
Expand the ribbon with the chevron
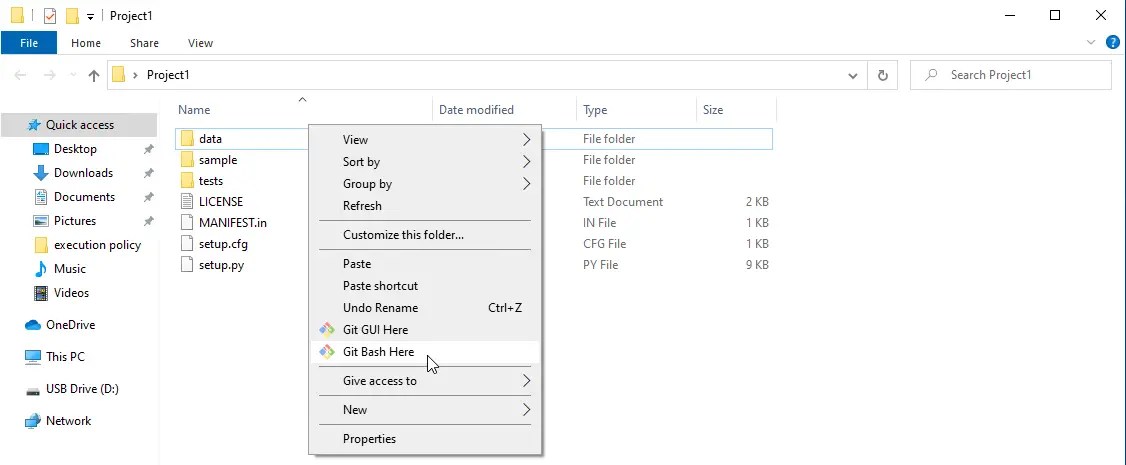tap(1091, 43)
